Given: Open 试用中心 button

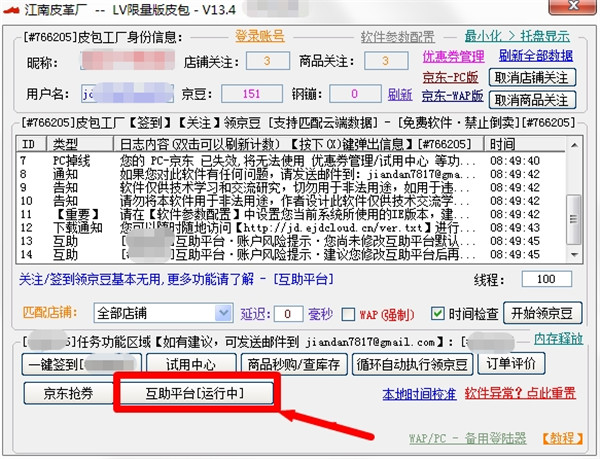Looking at the screenshot, I should 191,365.
